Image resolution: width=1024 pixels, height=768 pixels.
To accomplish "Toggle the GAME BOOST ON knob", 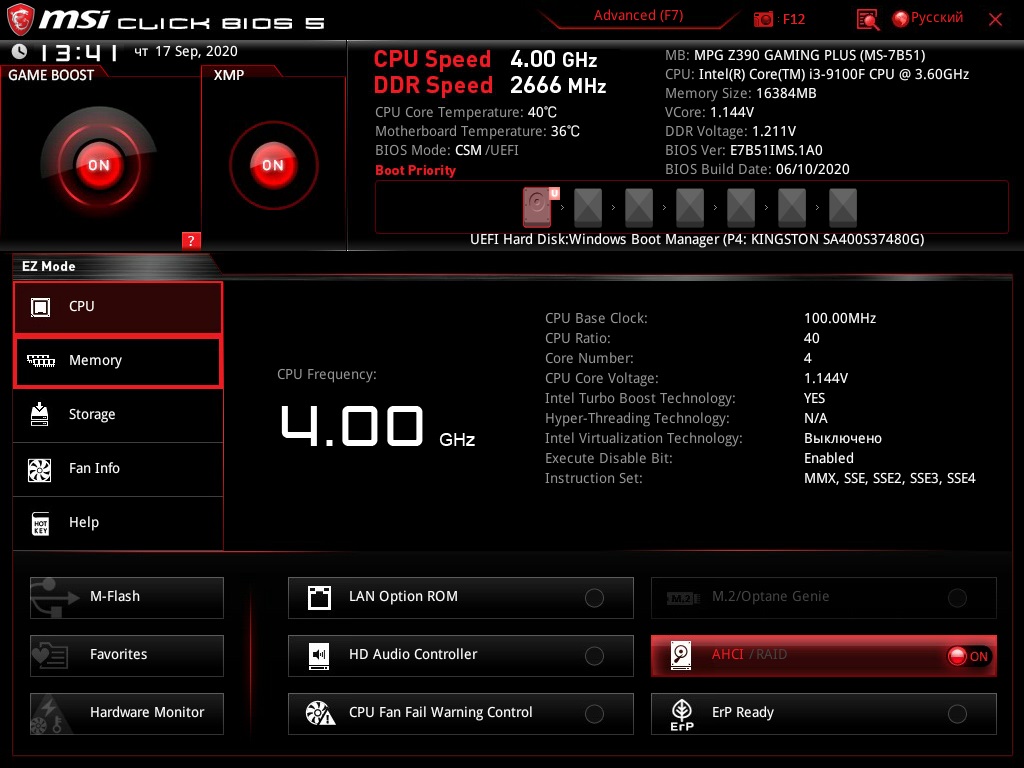I will pyautogui.click(x=99, y=165).
